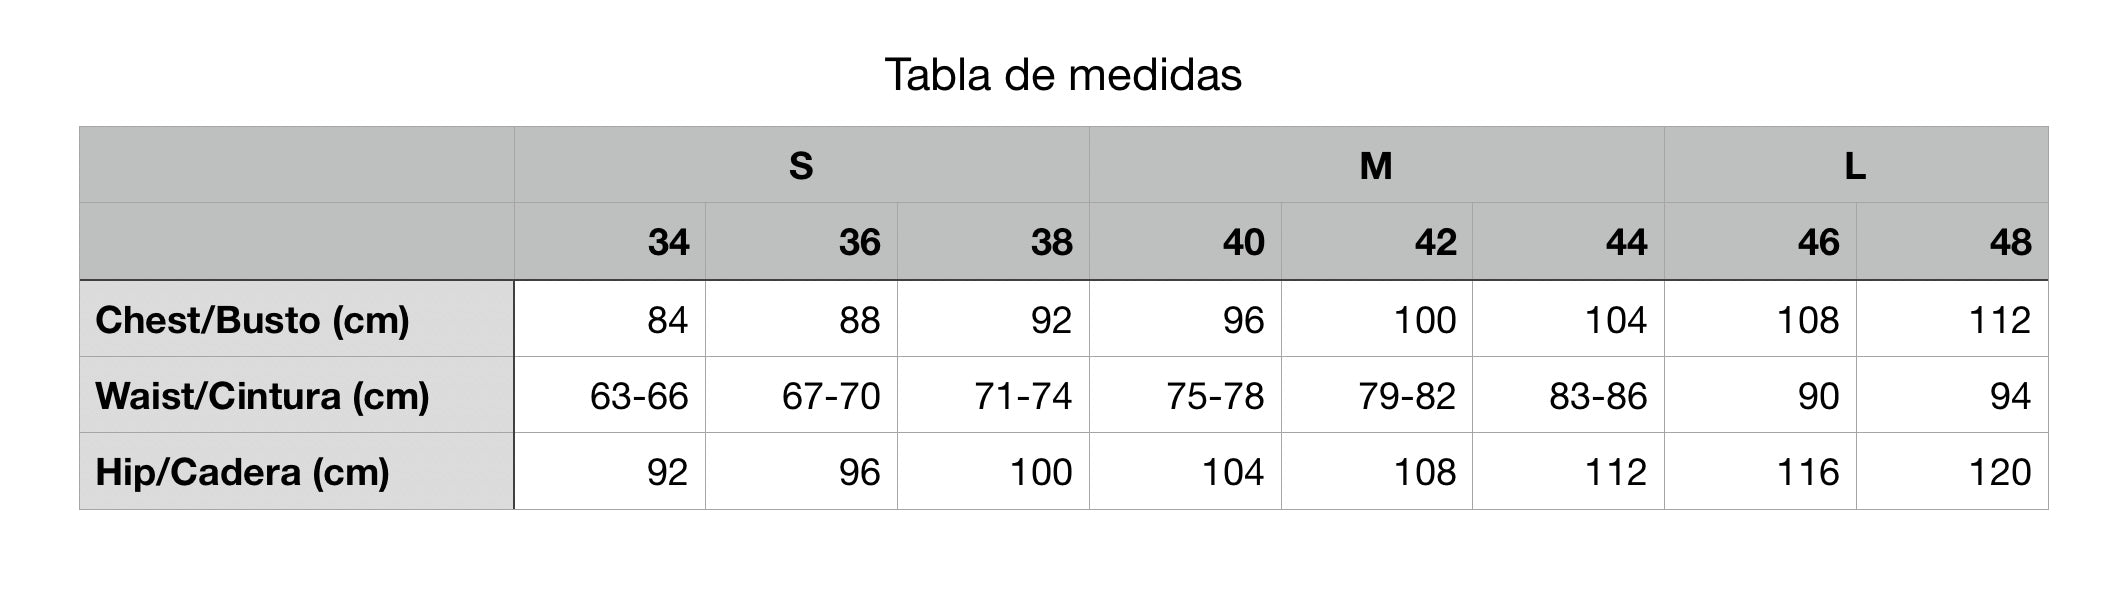Select the M size group header

[x=1376, y=166]
